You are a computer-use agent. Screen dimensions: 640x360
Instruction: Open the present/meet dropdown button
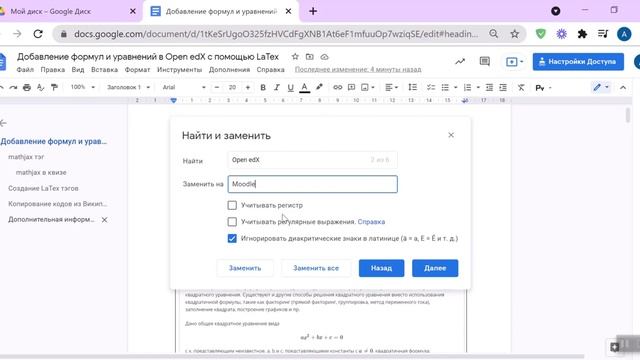(x=514, y=62)
